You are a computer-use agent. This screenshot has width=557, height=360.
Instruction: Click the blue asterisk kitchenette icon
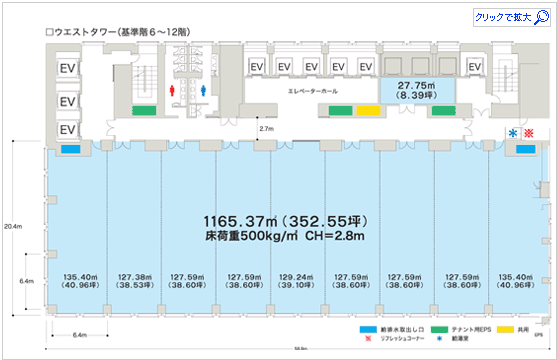tap(513, 133)
